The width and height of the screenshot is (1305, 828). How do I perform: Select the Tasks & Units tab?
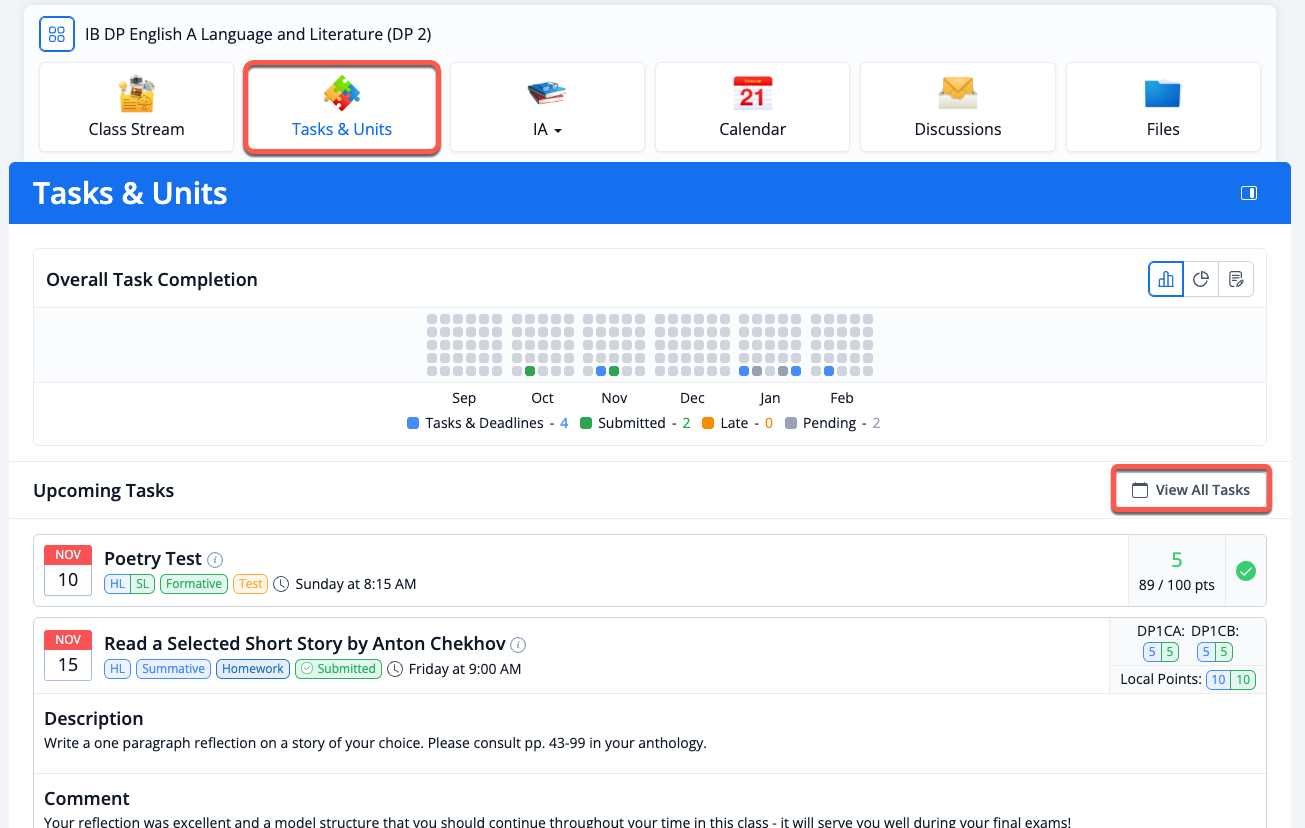341,108
